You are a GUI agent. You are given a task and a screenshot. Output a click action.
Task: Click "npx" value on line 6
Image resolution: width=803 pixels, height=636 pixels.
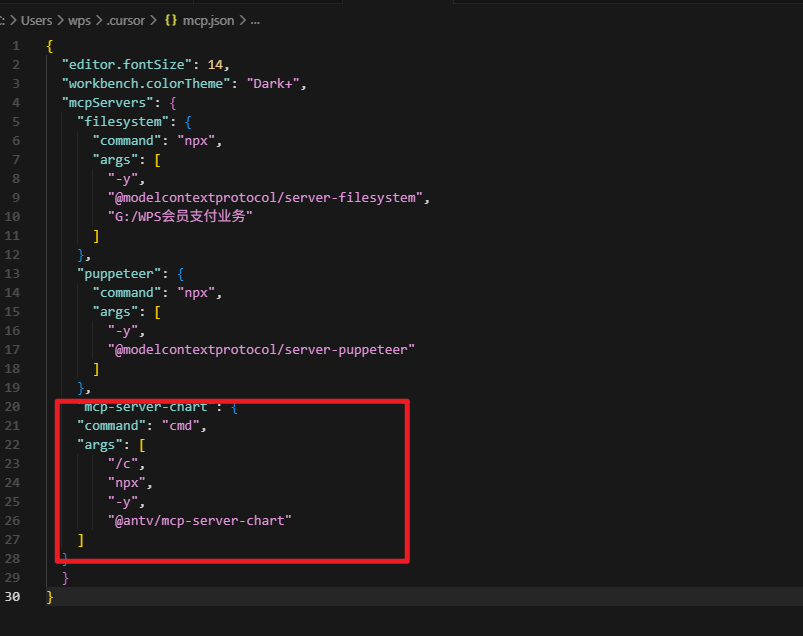(x=196, y=141)
